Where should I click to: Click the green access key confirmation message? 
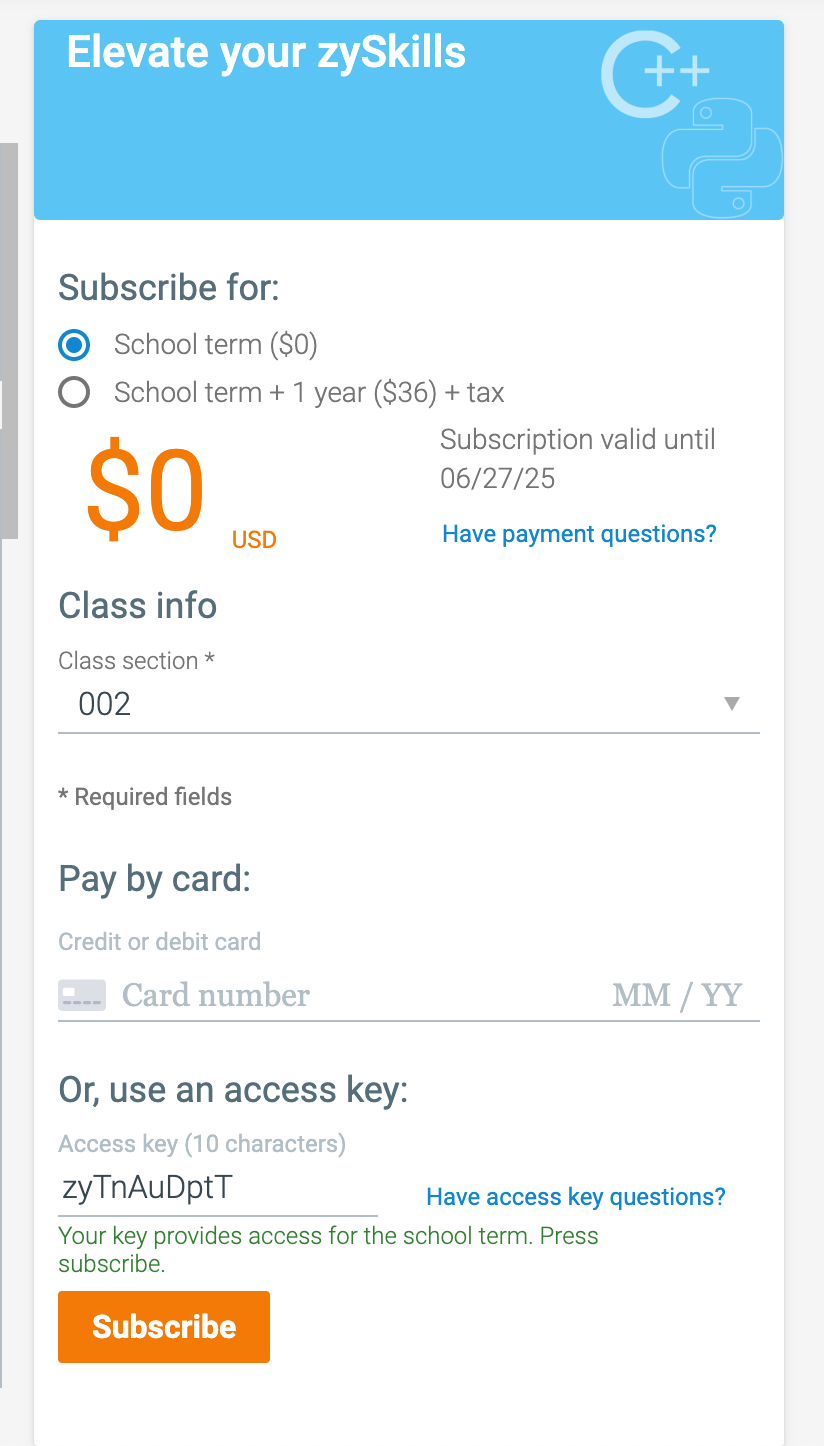coord(328,1249)
